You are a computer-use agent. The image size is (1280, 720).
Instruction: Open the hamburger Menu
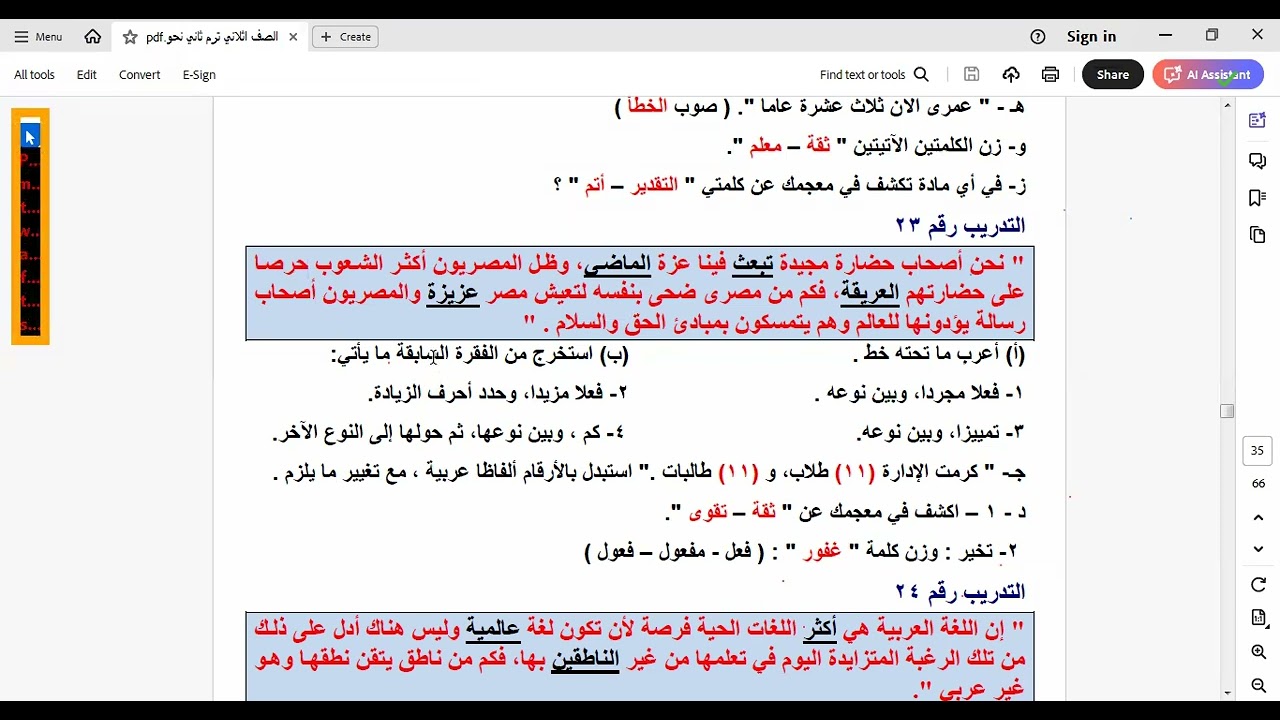38,37
